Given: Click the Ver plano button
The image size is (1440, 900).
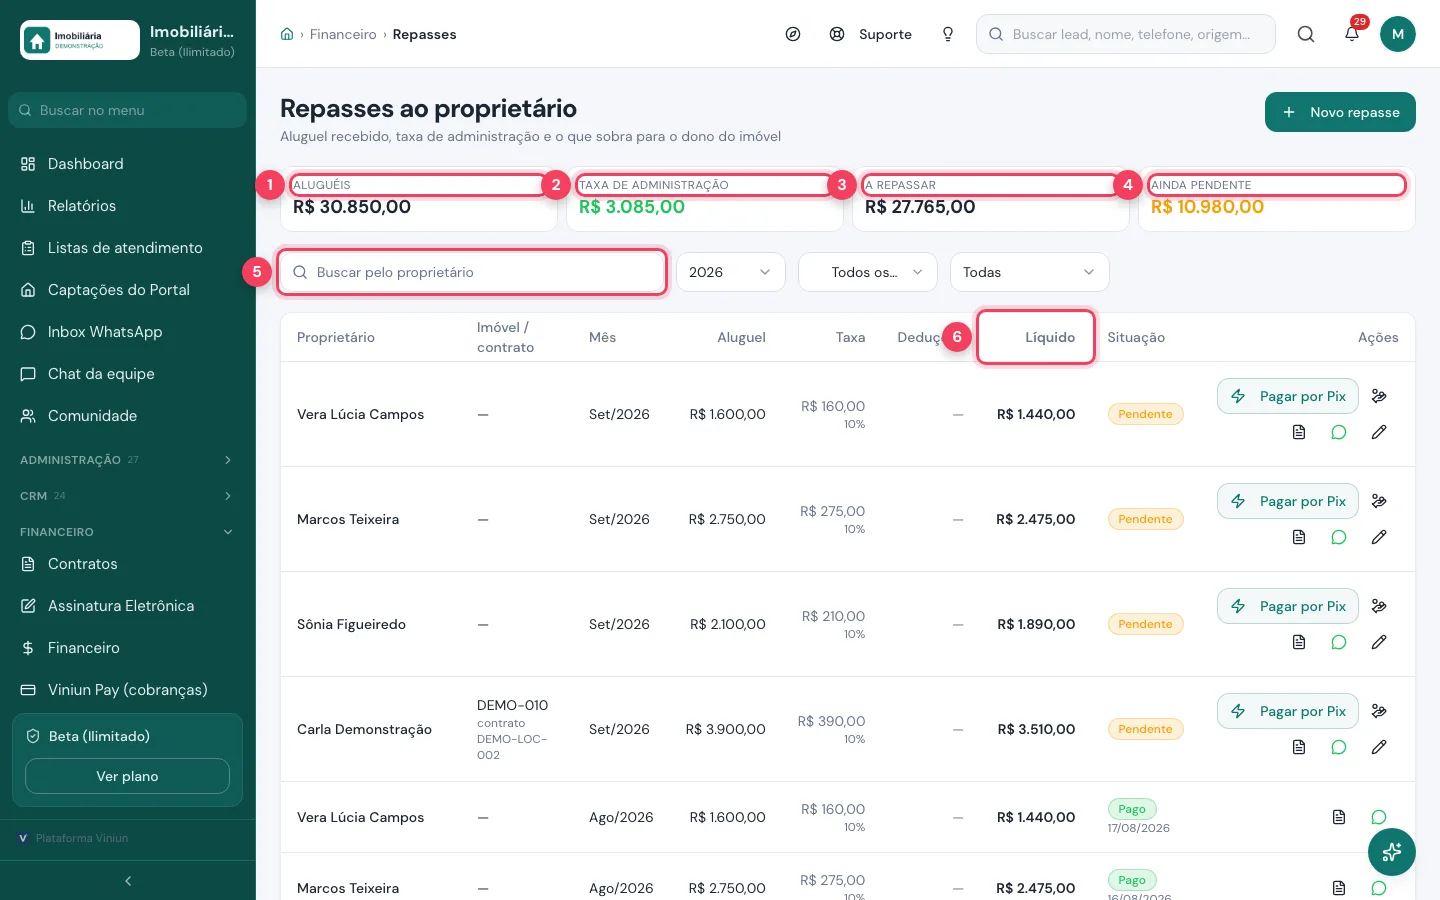Looking at the screenshot, I should click(x=127, y=776).
